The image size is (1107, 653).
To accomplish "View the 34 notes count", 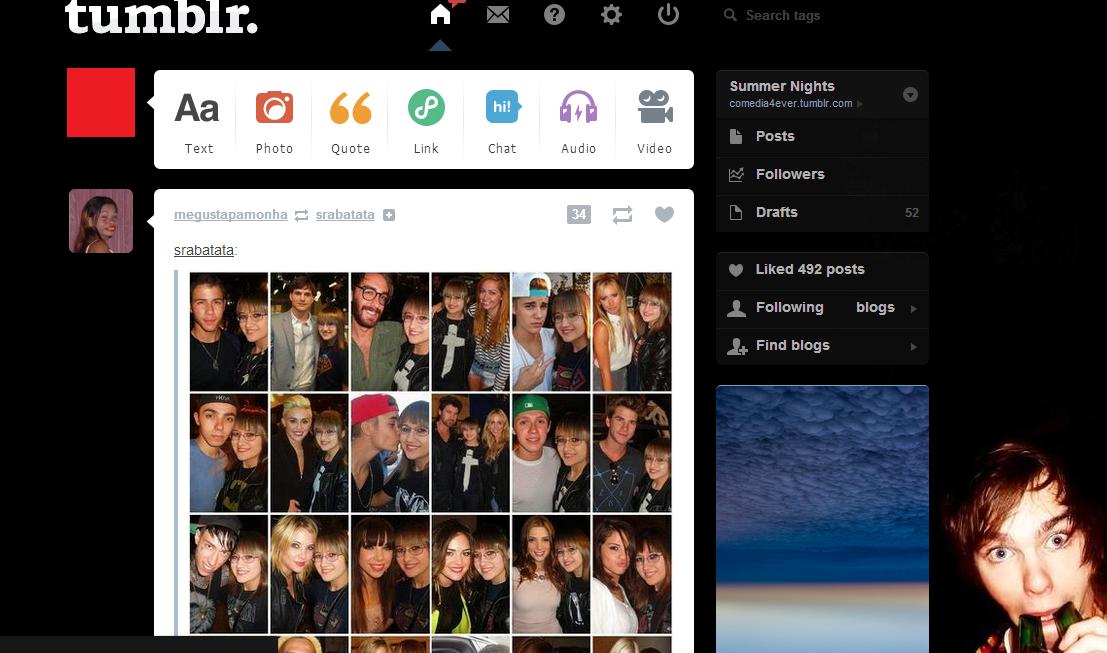I will point(579,215).
